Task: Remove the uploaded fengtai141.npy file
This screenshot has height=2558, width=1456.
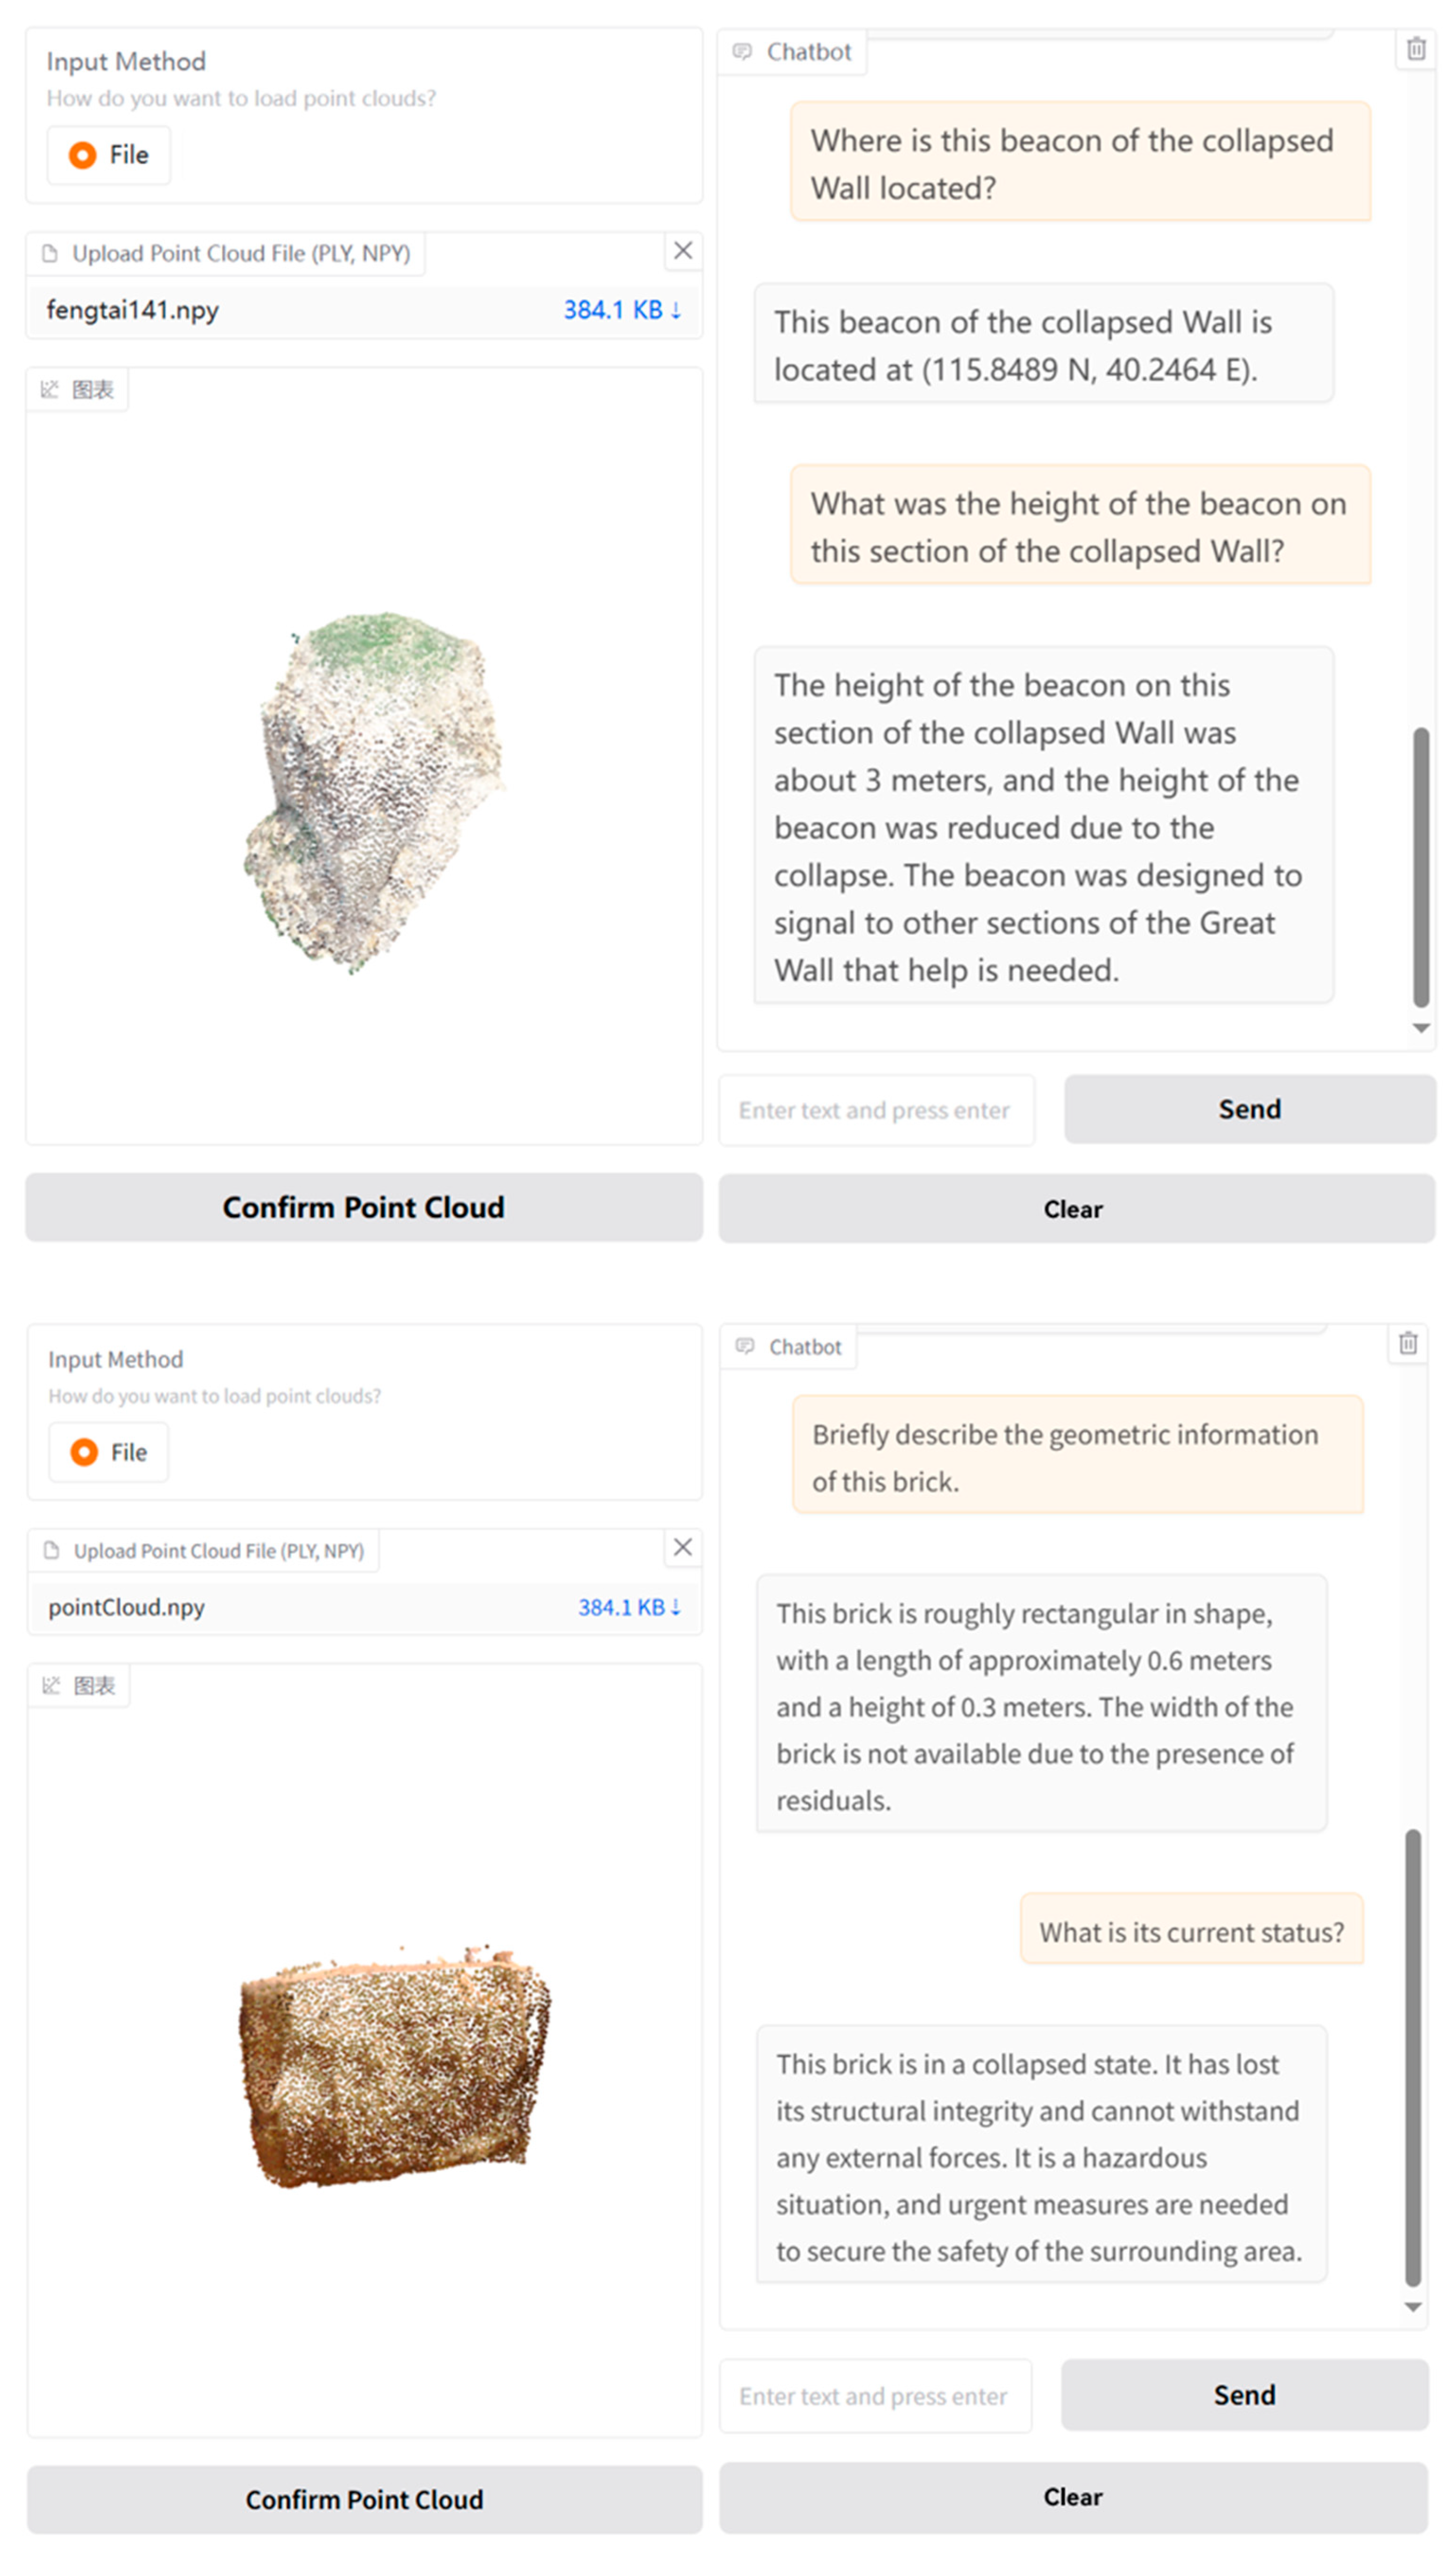Action: tap(683, 250)
